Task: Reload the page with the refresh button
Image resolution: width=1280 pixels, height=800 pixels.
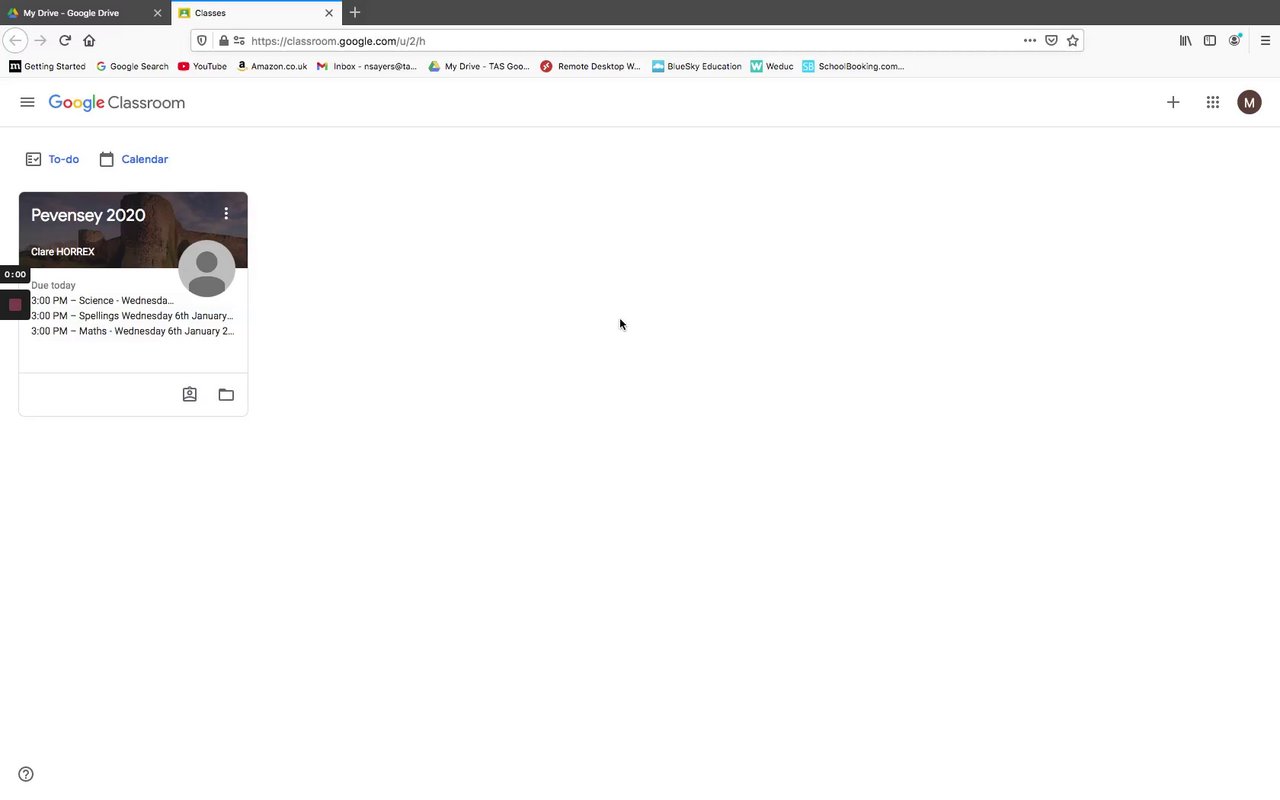Action: [x=65, y=41]
